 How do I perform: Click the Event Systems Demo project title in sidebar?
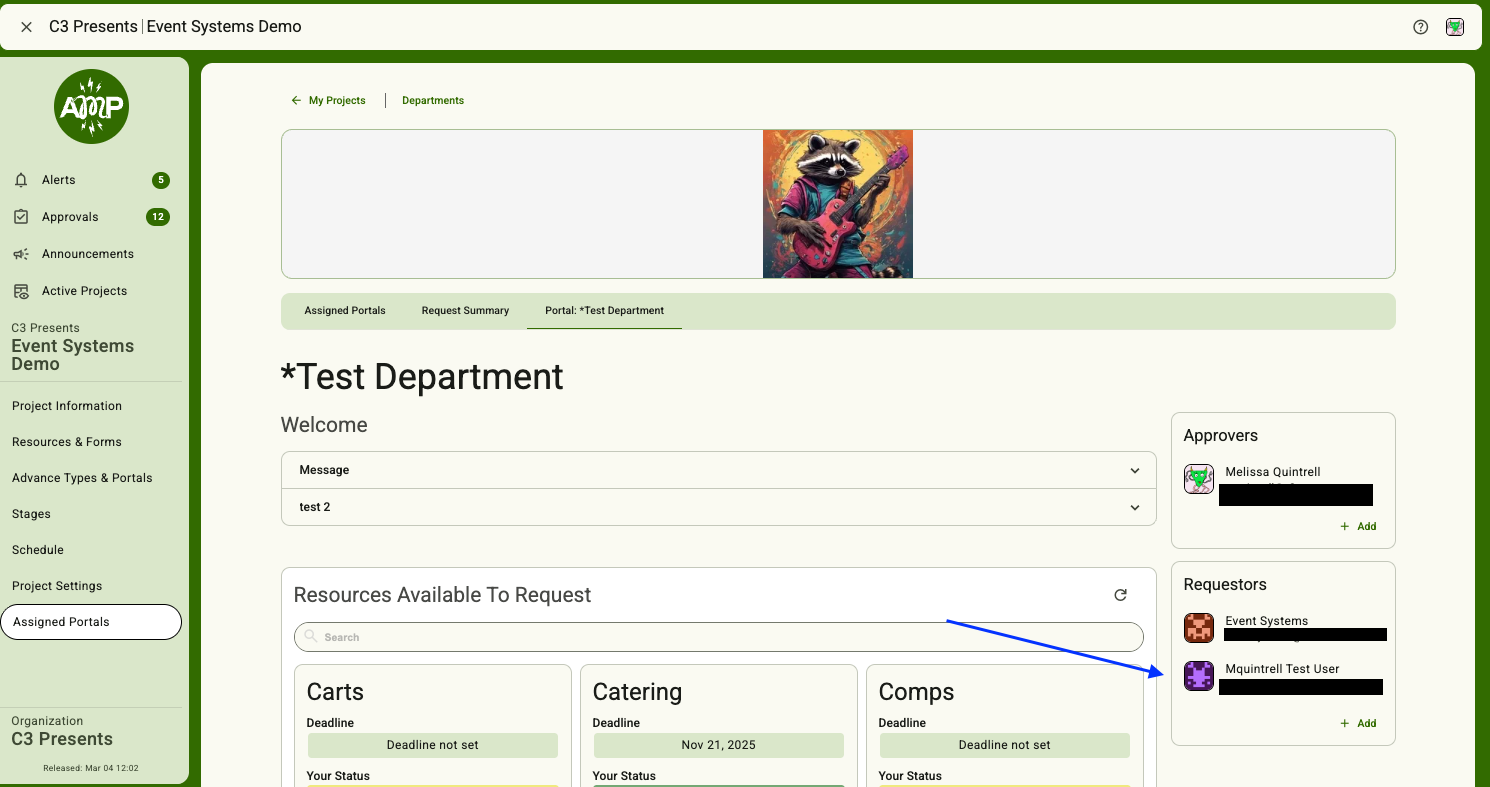pos(72,355)
